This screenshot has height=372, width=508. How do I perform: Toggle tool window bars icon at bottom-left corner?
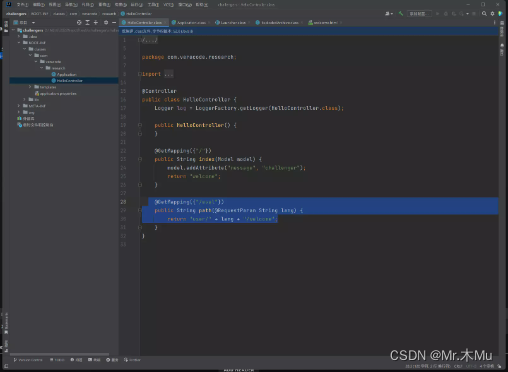(x=6, y=366)
